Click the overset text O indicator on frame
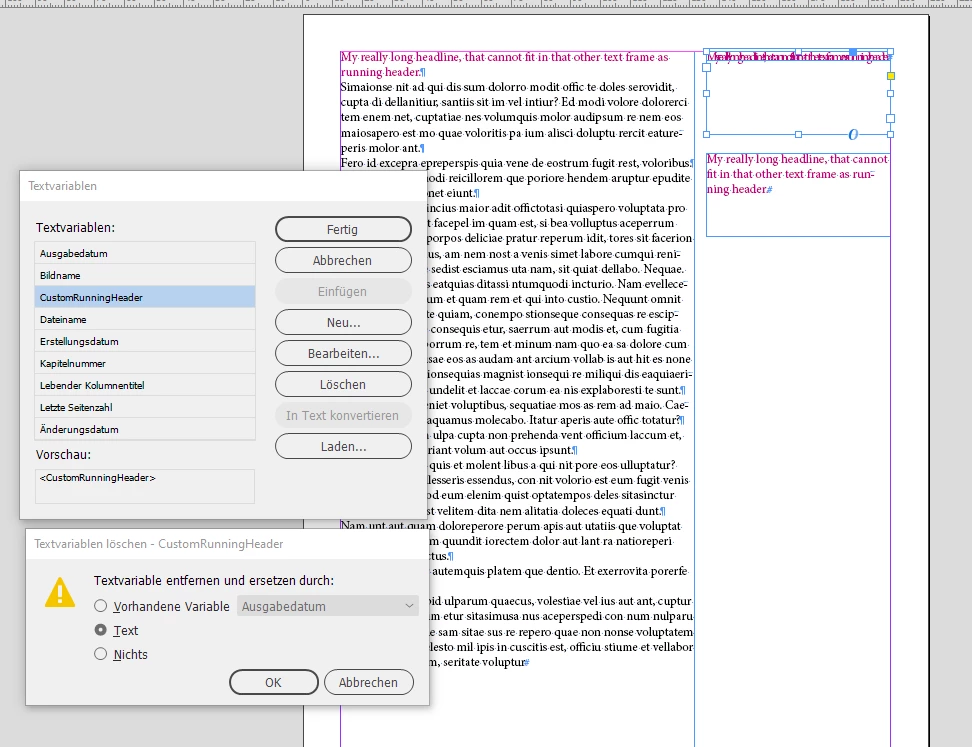Screen dimensions: 972x747 click(x=853, y=135)
